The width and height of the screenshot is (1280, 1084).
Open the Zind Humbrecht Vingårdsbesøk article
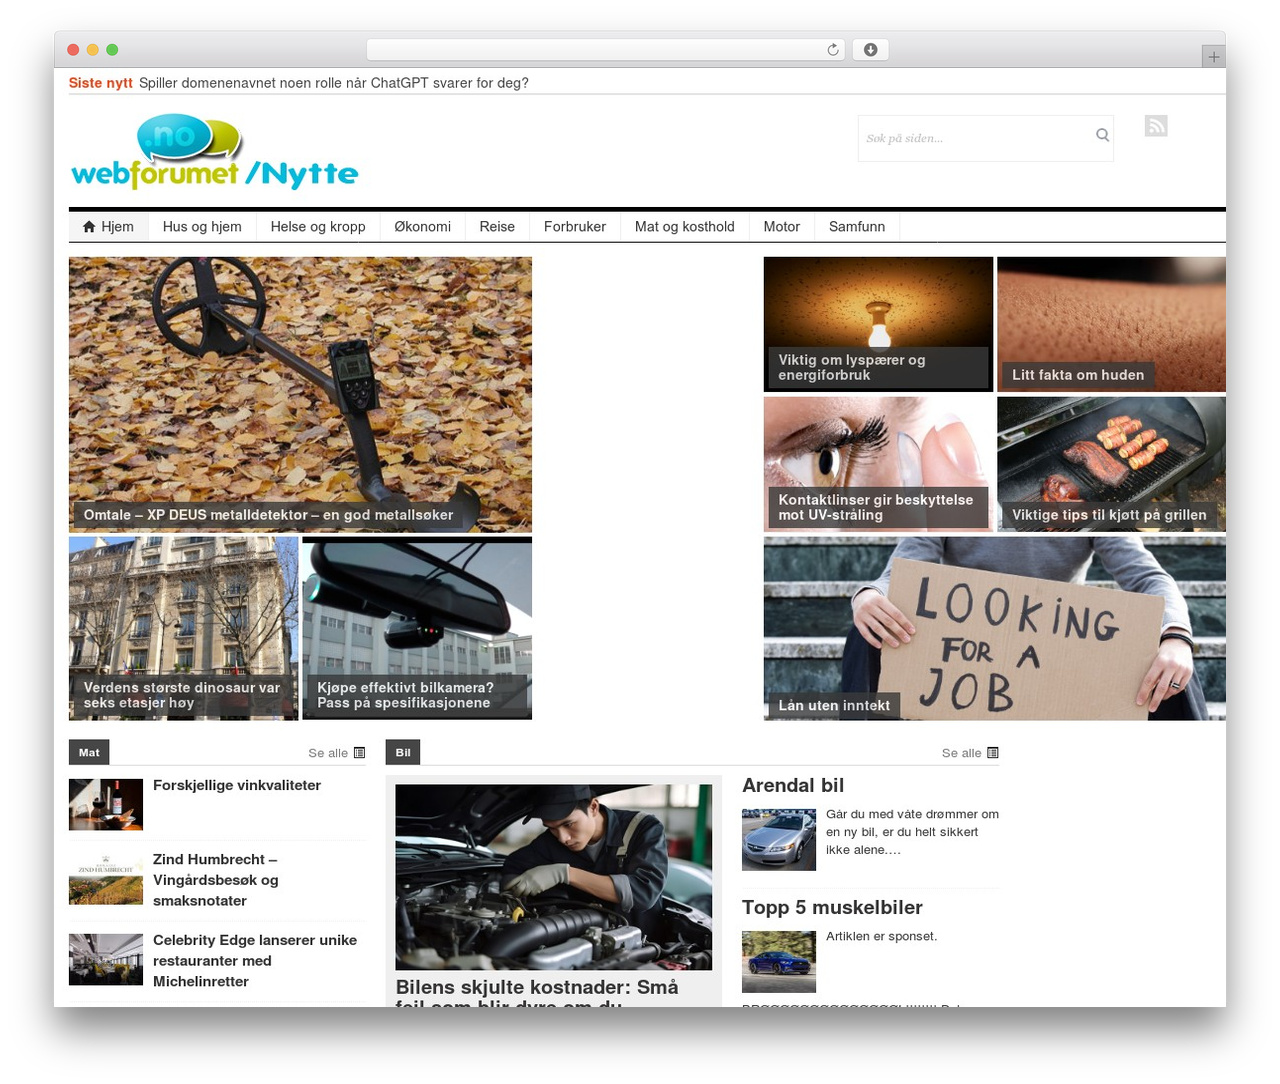(216, 880)
